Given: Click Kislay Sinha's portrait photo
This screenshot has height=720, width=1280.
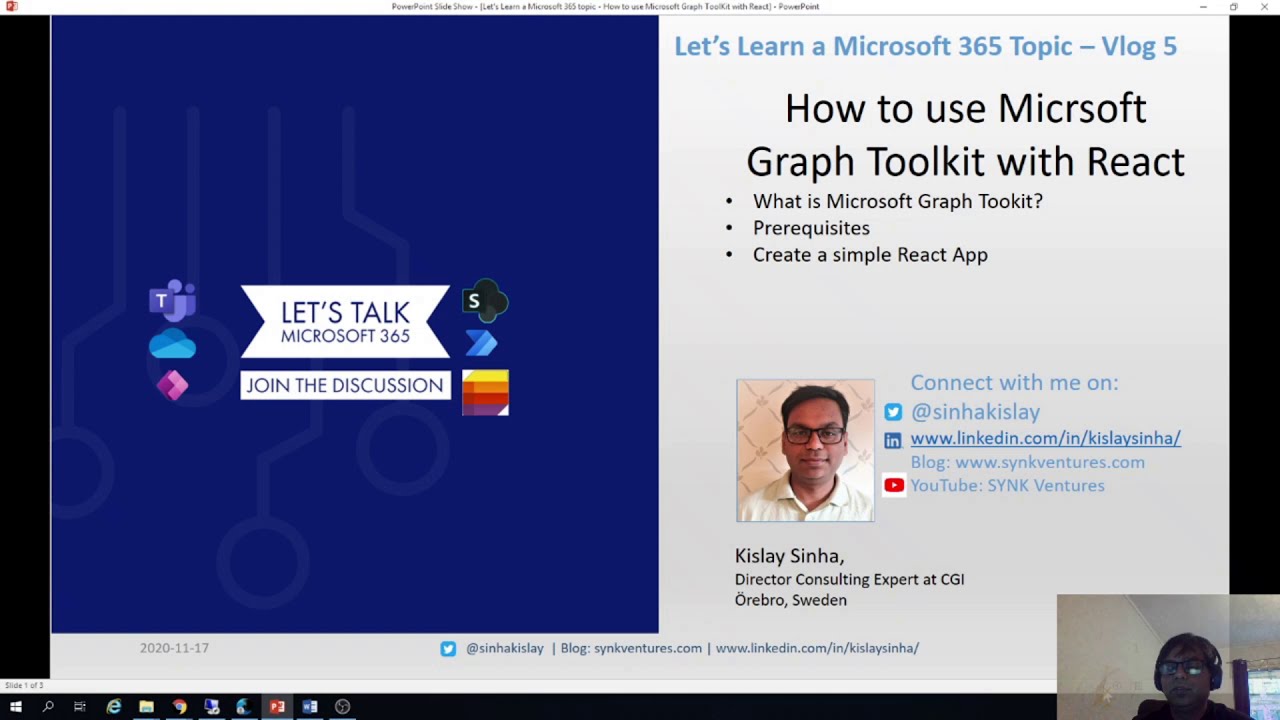Looking at the screenshot, I should pyautogui.click(x=805, y=450).
